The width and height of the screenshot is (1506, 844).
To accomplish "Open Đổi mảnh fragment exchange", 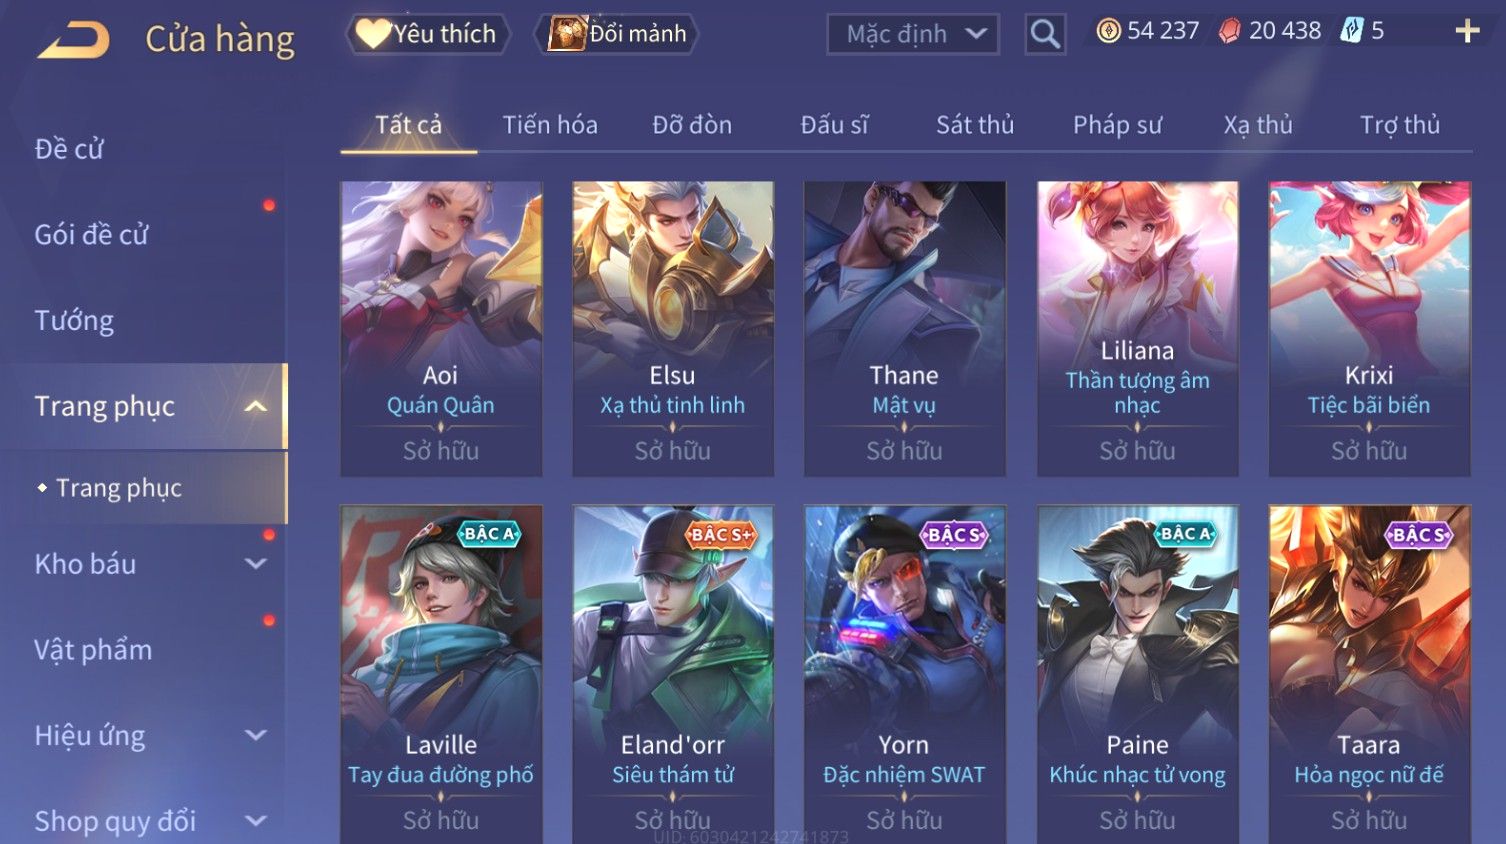I will pyautogui.click(x=618, y=34).
